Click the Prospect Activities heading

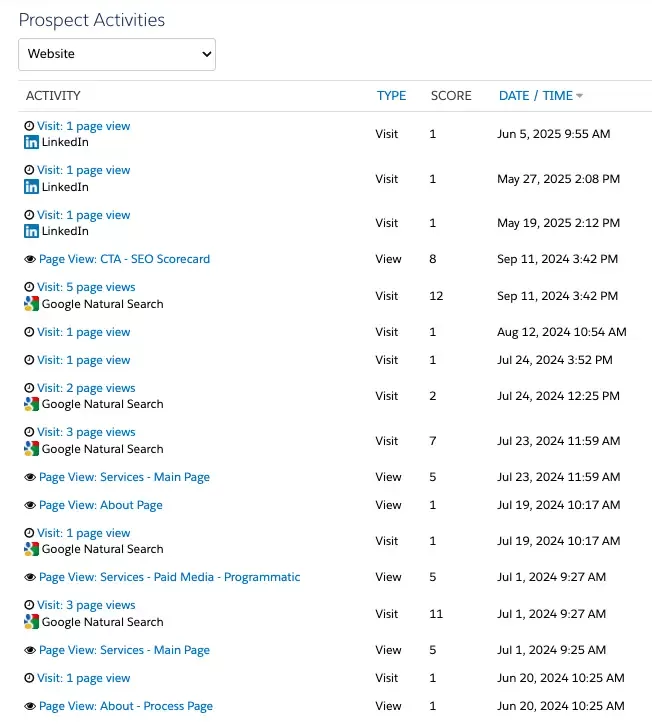coord(92,20)
